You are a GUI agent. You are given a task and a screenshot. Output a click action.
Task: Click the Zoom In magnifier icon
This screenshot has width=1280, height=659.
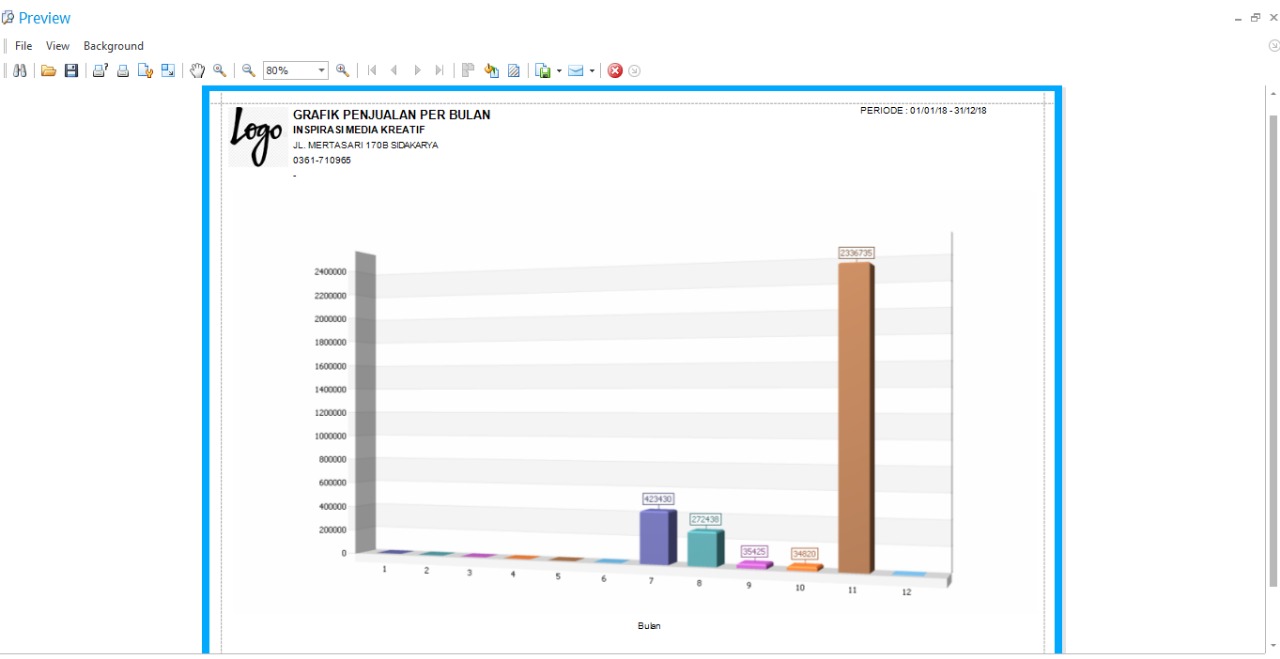point(343,71)
